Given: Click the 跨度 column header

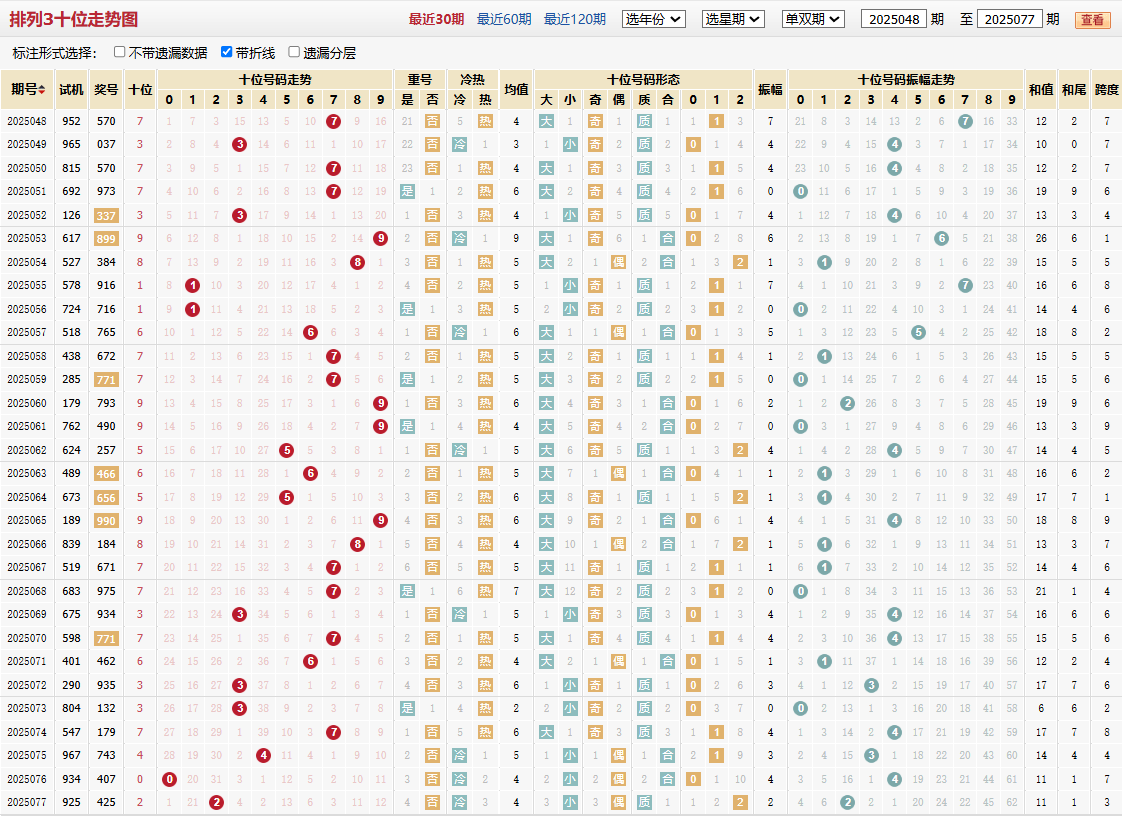Looking at the screenshot, I should pyautogui.click(x=1107, y=89).
